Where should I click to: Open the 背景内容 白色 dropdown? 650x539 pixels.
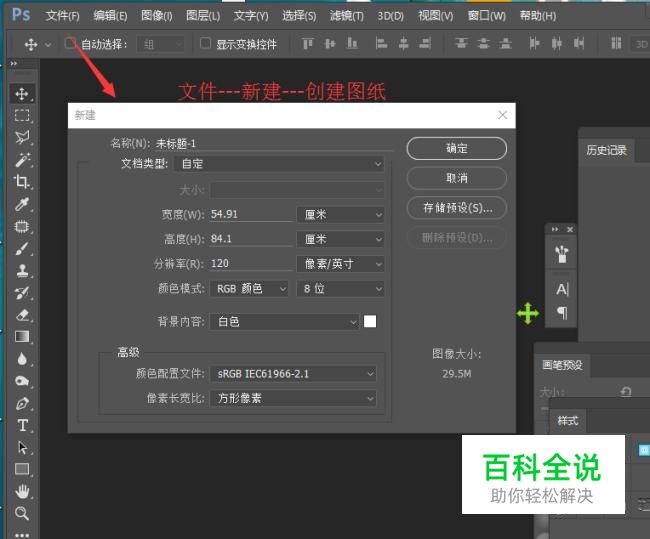(284, 321)
